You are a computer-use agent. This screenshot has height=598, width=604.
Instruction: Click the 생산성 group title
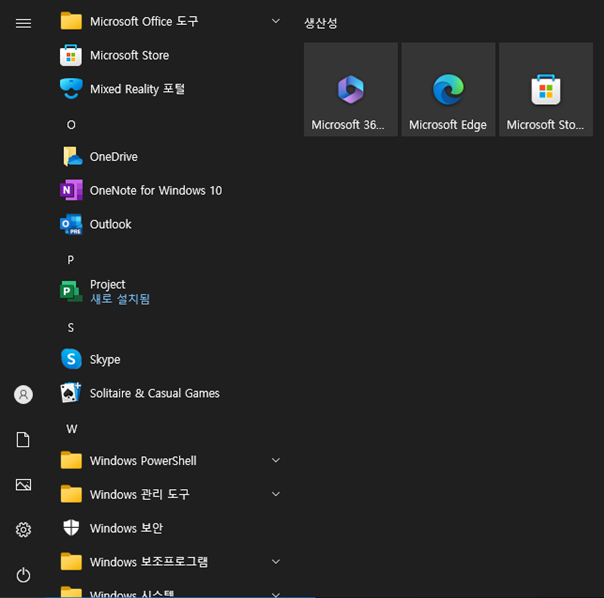click(320, 23)
